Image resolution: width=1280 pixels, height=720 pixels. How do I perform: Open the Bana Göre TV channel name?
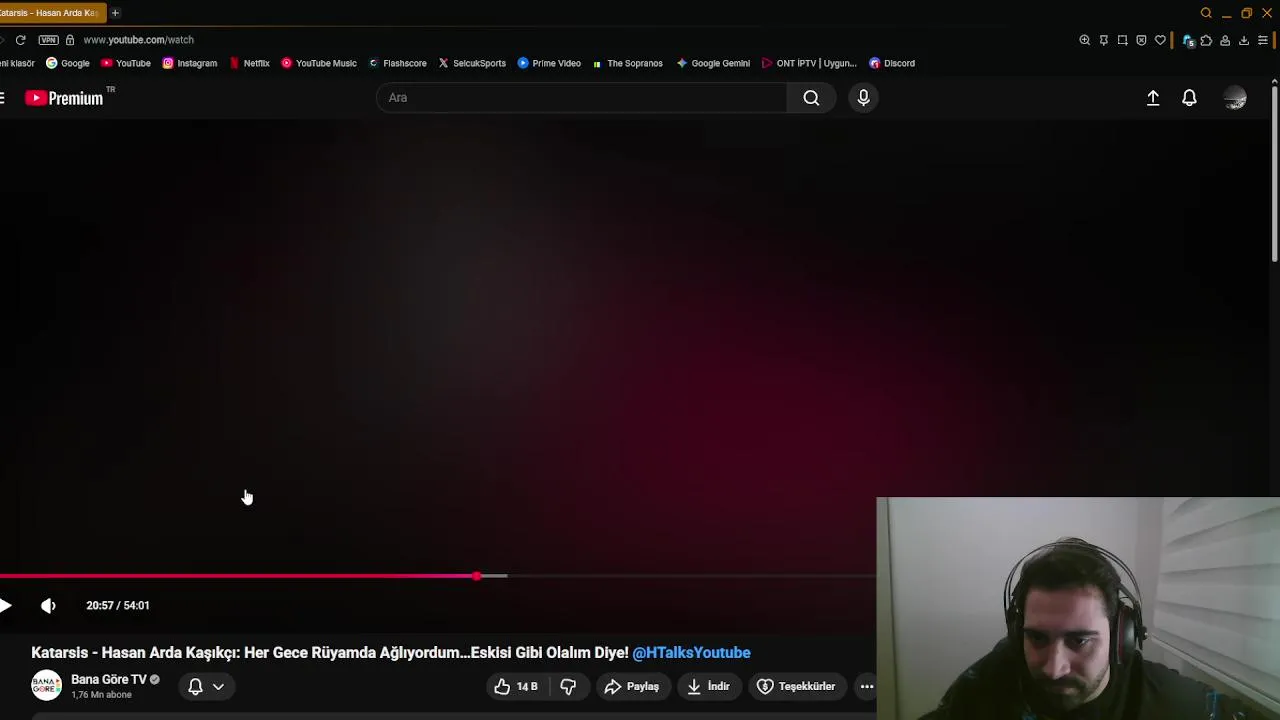(x=109, y=679)
